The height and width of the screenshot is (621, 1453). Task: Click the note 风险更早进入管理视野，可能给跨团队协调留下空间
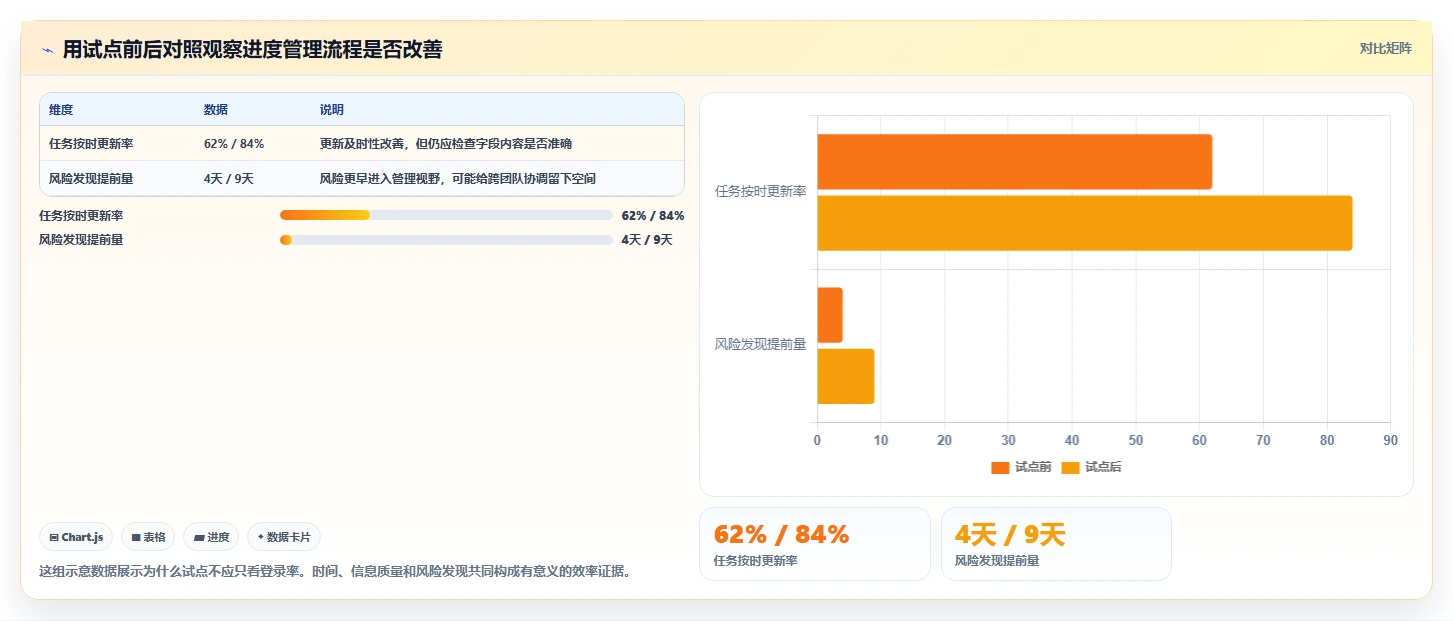click(x=458, y=179)
